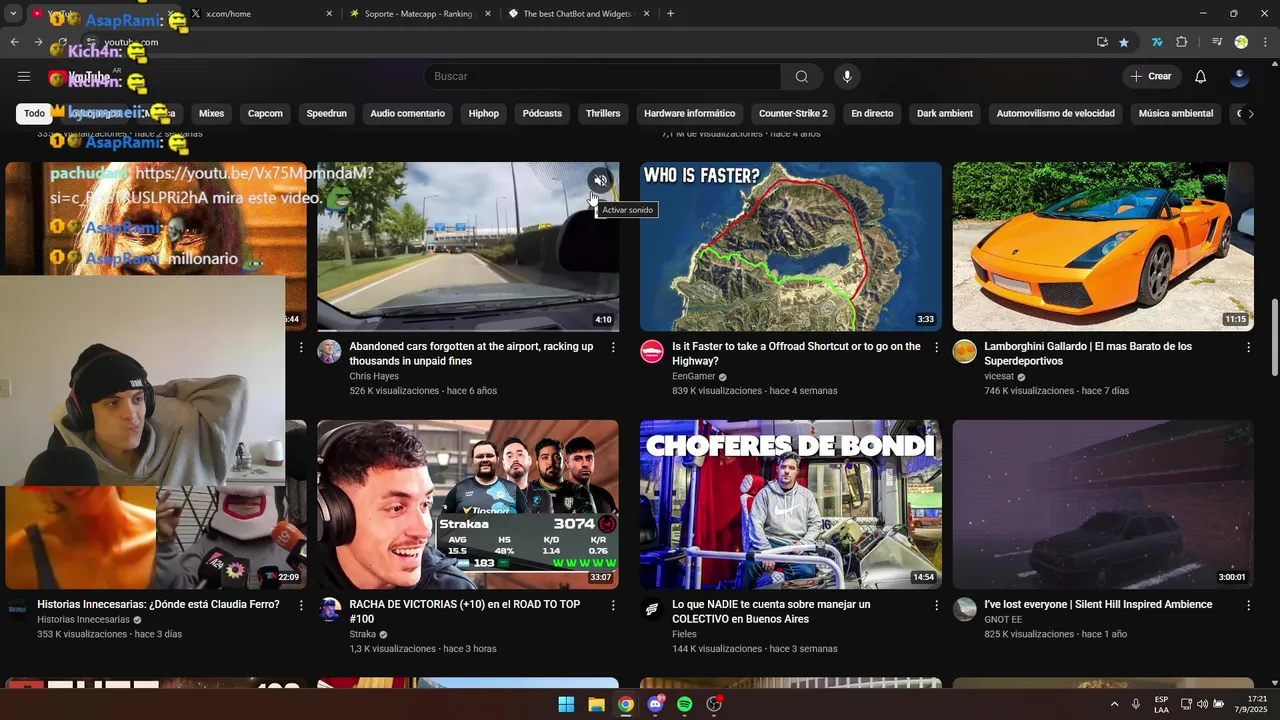Open options for Silent Hill Ambience video
Screen dimensions: 1280x720
pyautogui.click(x=1248, y=605)
